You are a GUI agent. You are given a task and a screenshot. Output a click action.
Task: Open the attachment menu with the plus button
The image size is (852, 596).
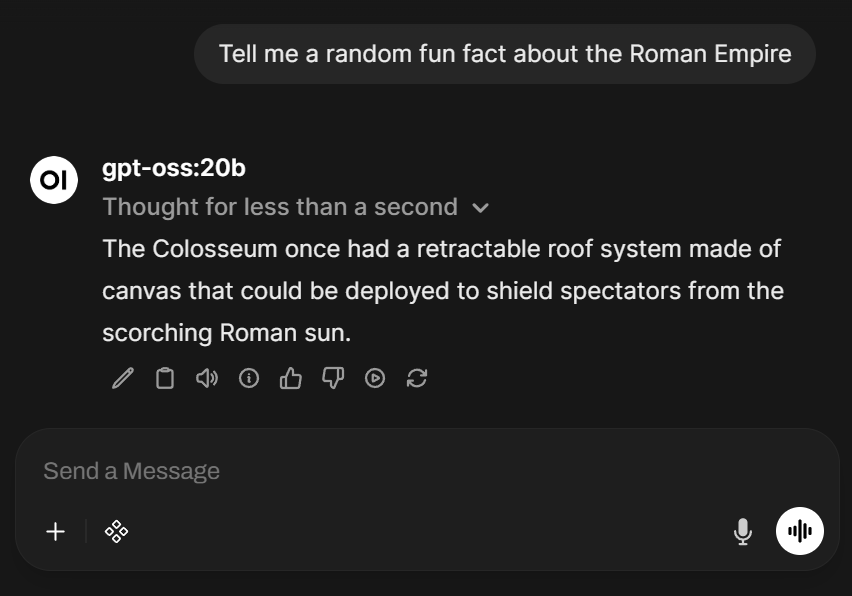pos(55,531)
